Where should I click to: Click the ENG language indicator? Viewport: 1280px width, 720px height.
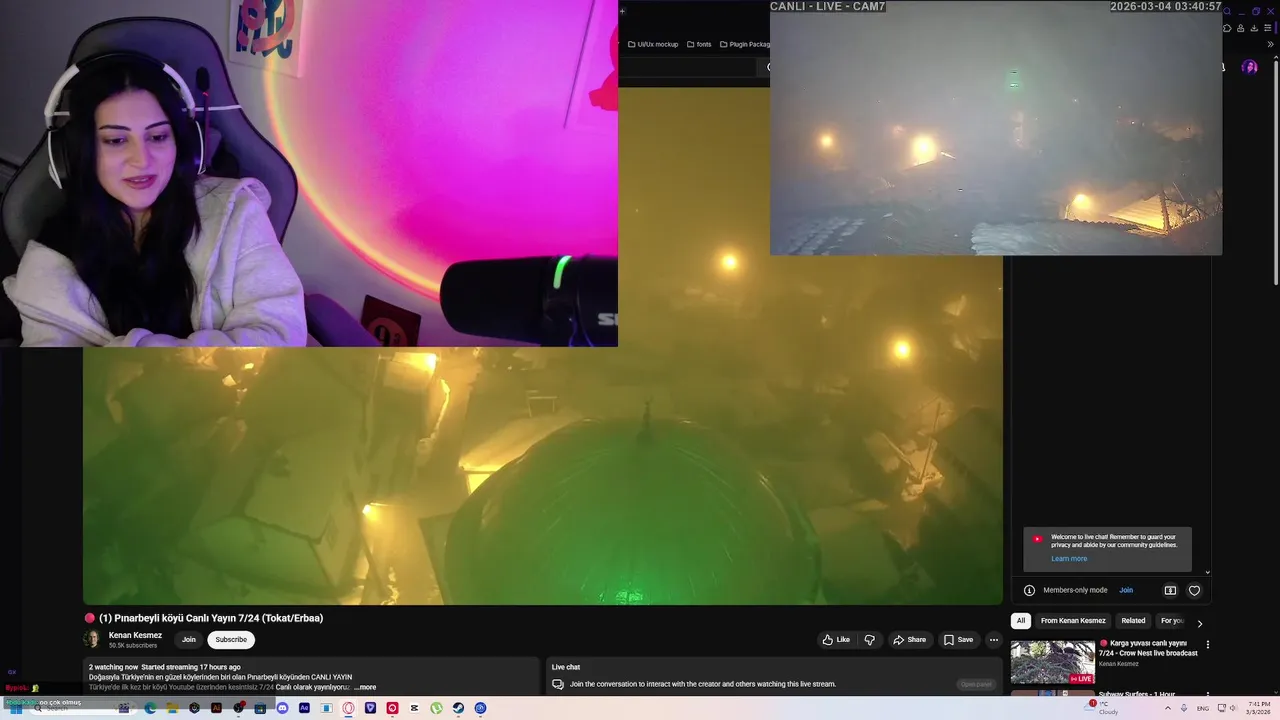click(1203, 708)
